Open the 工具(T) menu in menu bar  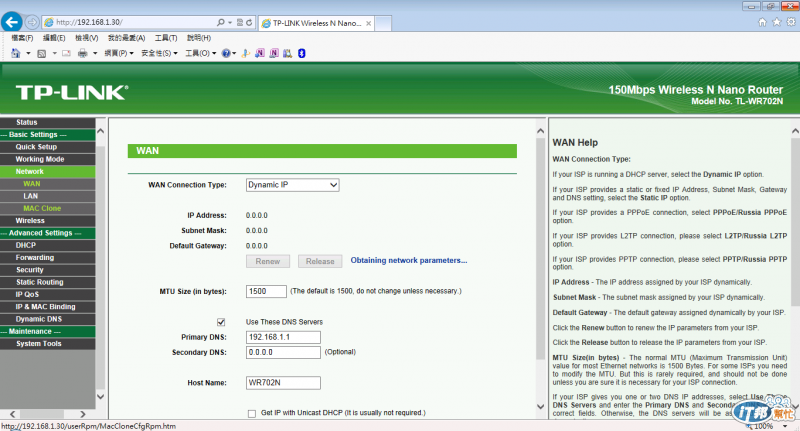coord(166,38)
